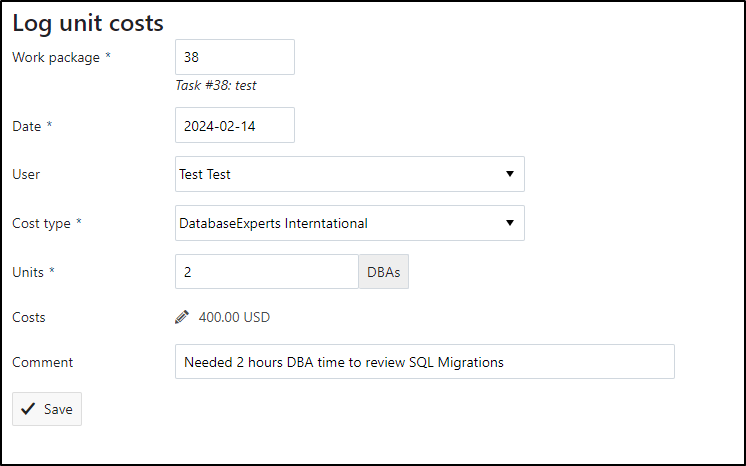
Task: Click into the Comment text field
Action: click(x=425, y=362)
